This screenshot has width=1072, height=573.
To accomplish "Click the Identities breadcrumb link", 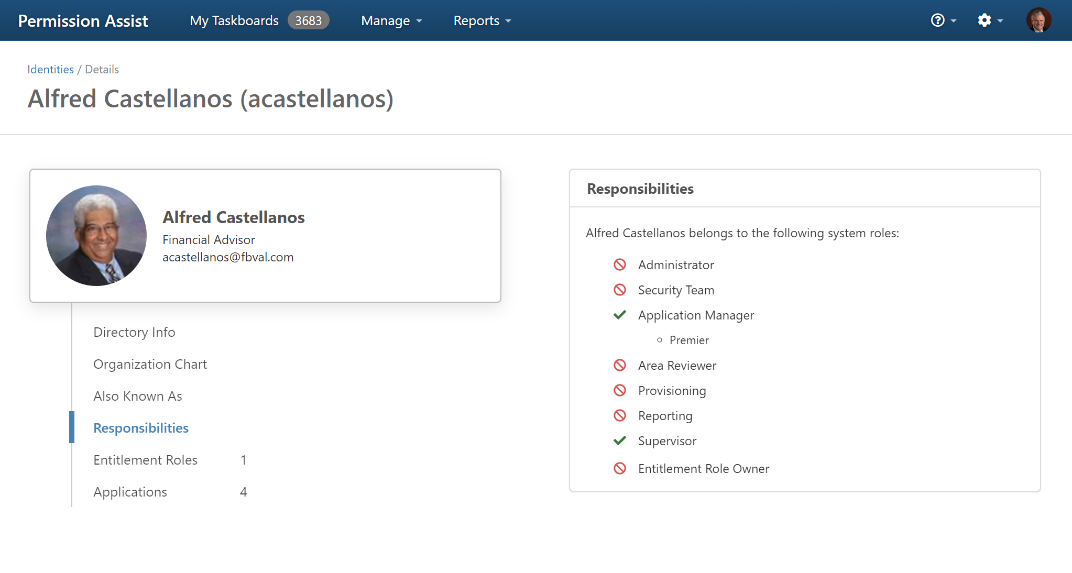I will [x=50, y=69].
